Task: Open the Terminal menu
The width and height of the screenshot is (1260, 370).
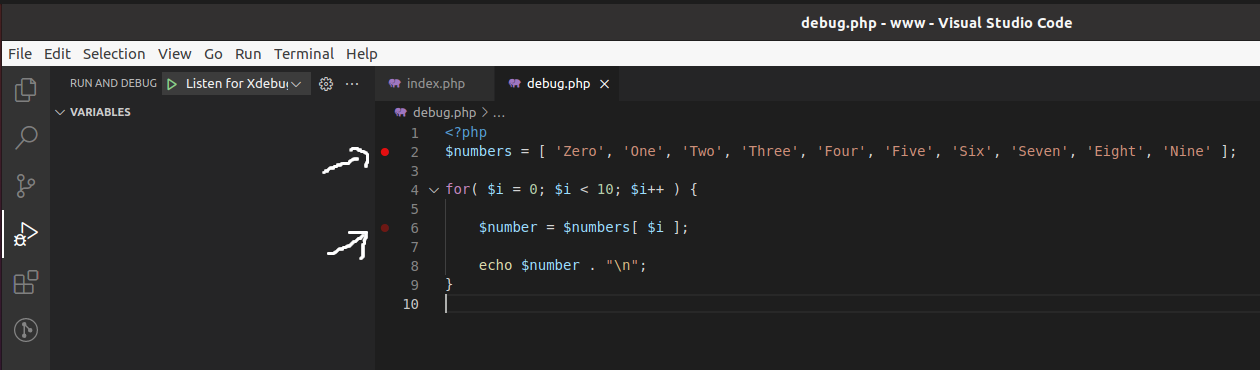Action: click(304, 54)
